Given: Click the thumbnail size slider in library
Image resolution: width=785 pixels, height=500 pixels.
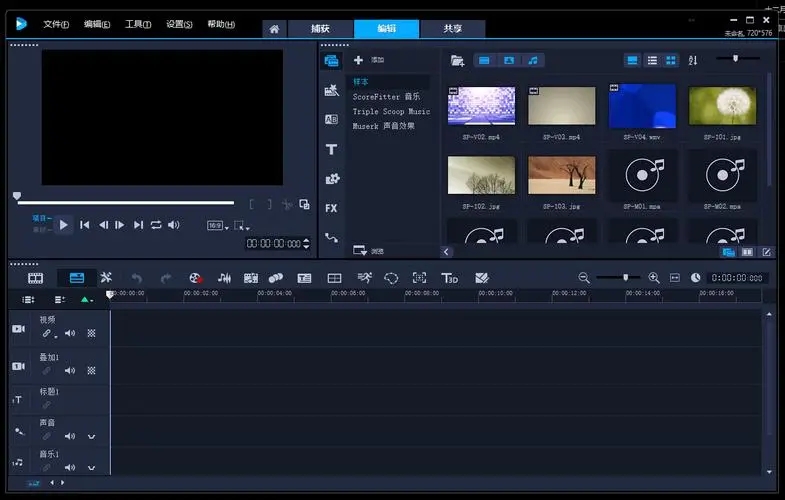Looking at the screenshot, I should click(736, 59).
